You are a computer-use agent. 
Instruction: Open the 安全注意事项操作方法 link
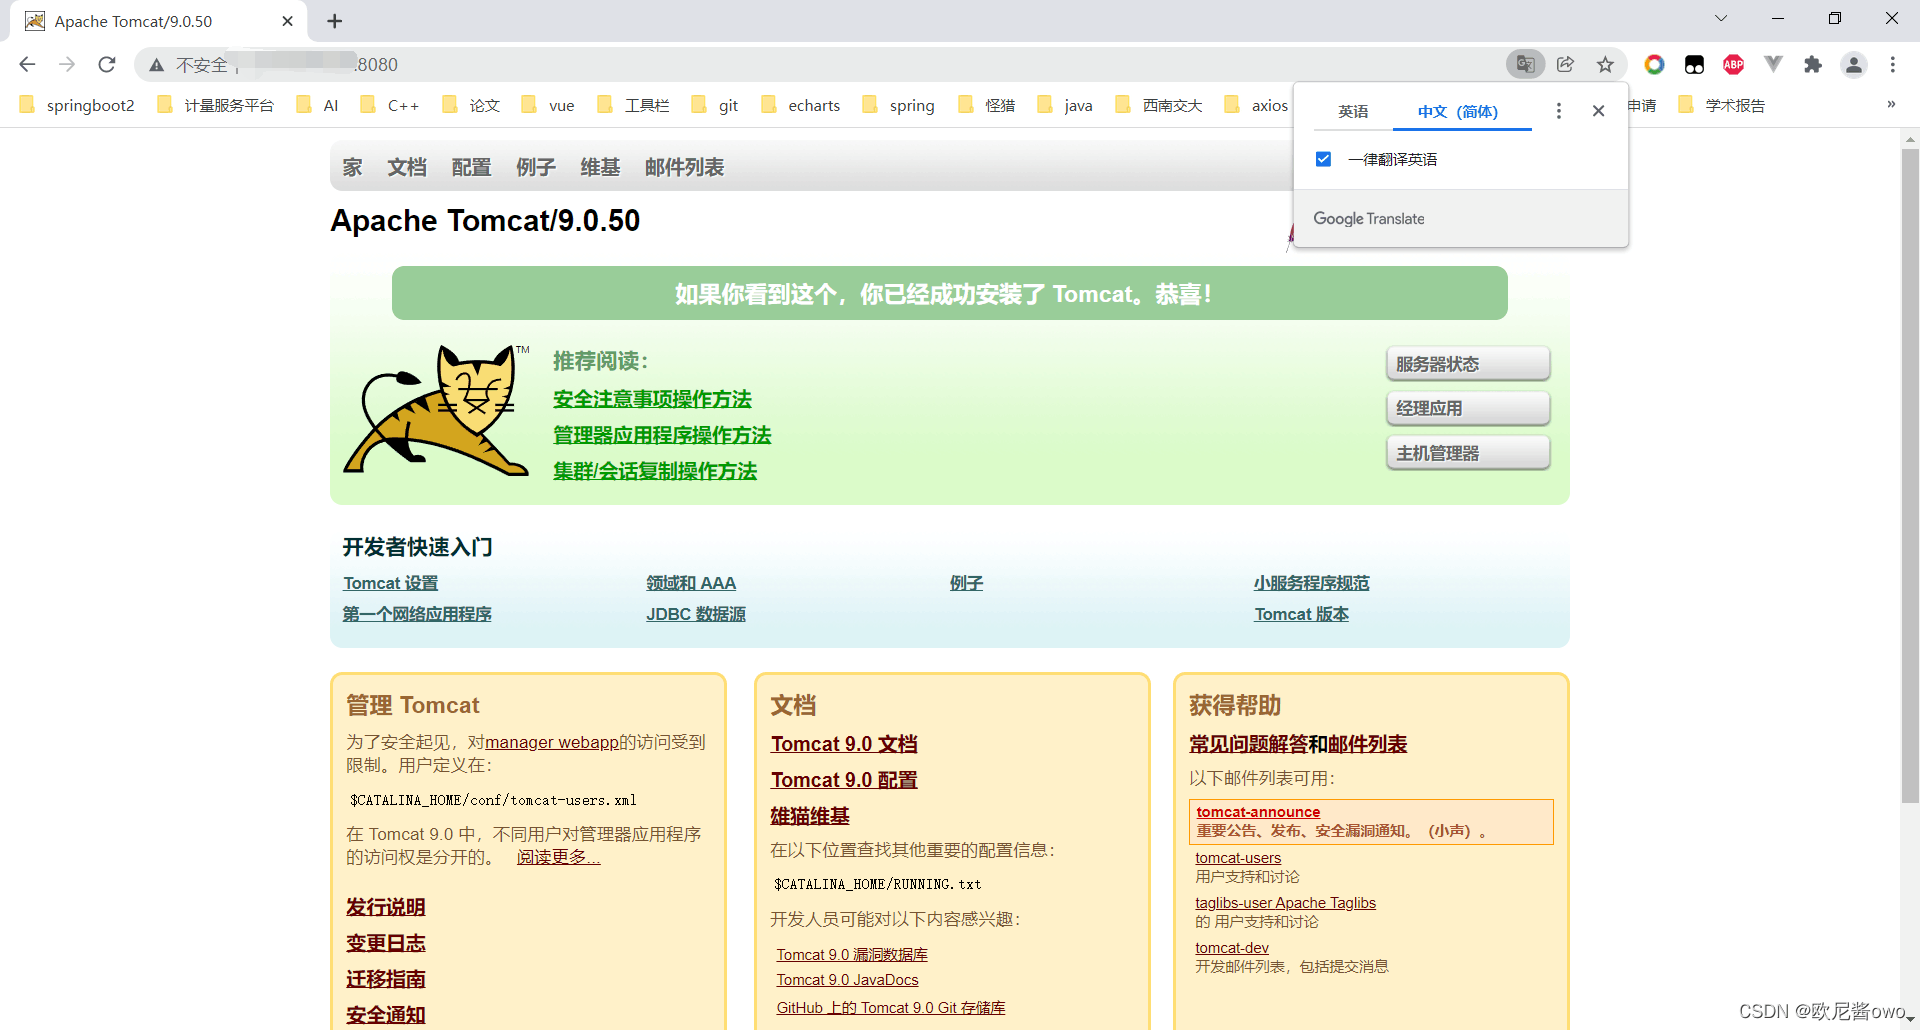point(652,399)
